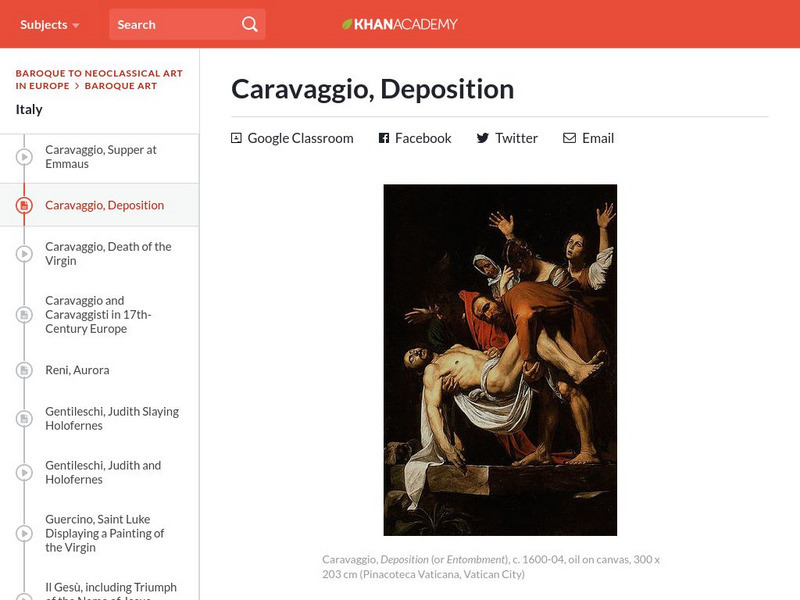Click play icon beside Guercino, Saint Luke
This screenshot has height=600, width=800.
(x=24, y=533)
